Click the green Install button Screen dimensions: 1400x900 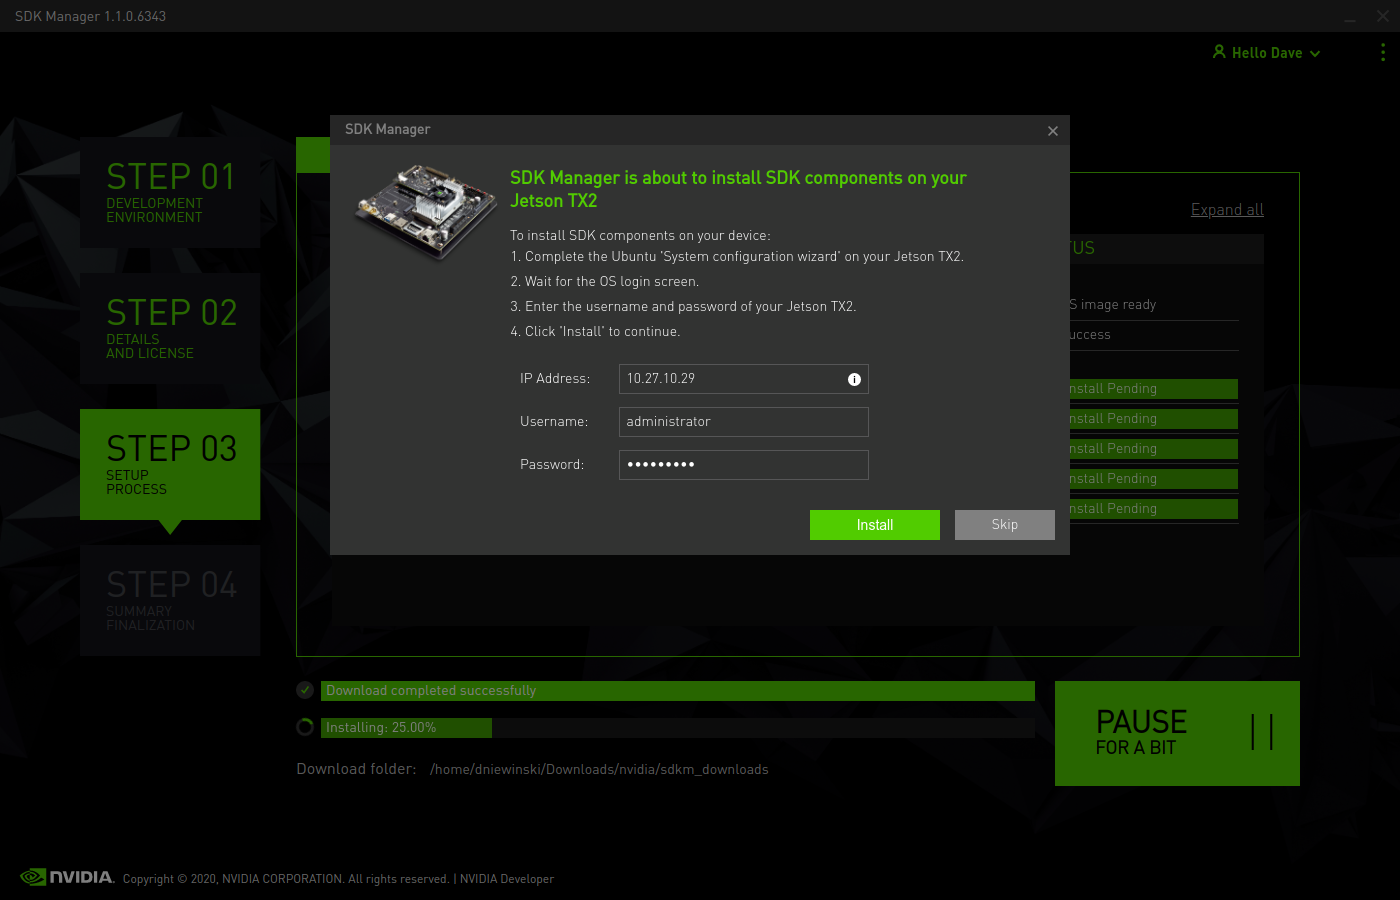click(874, 525)
